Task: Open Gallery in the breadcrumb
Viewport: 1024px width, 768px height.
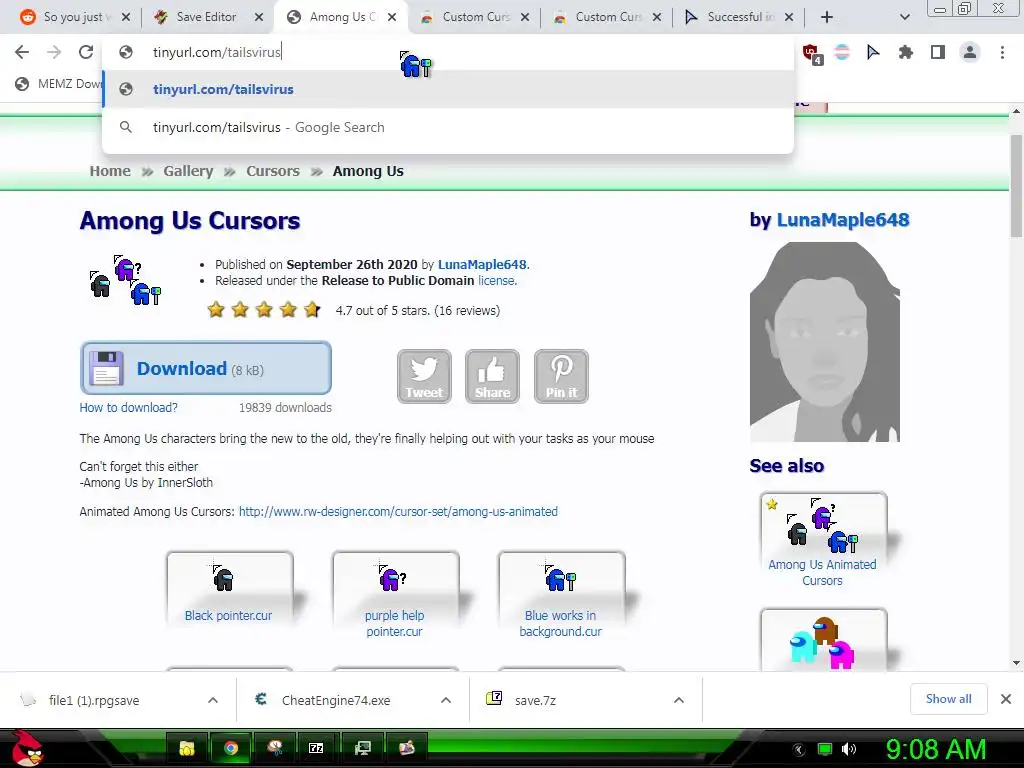Action: tap(188, 171)
